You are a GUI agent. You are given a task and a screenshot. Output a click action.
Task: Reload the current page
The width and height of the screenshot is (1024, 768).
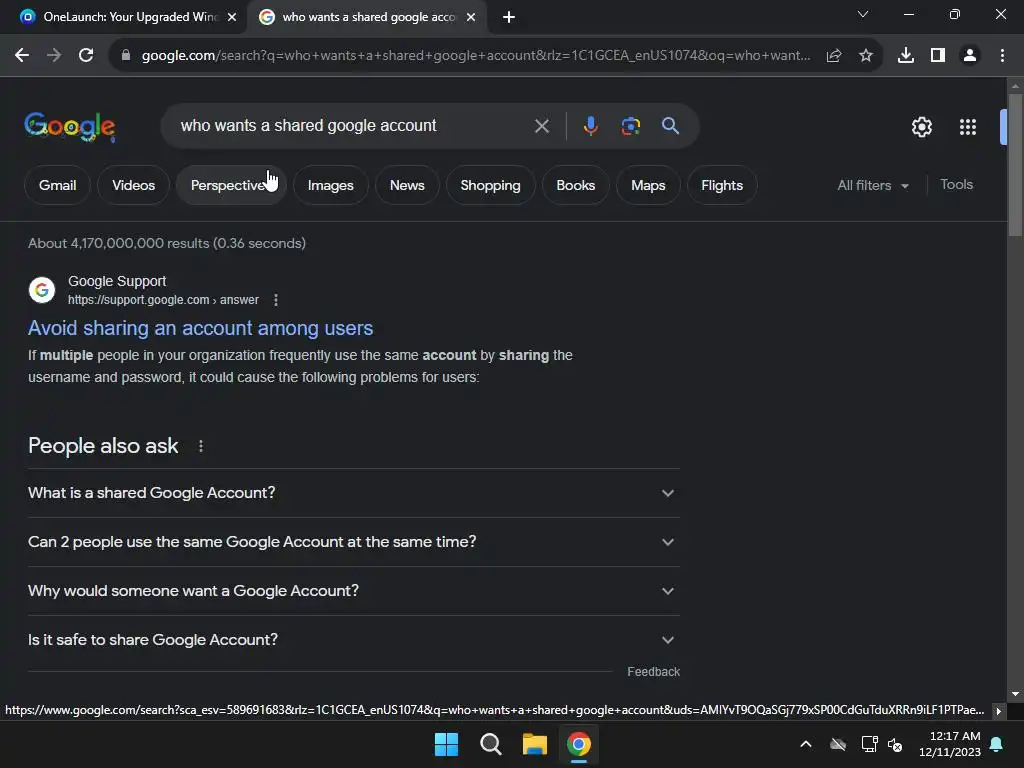[86, 56]
